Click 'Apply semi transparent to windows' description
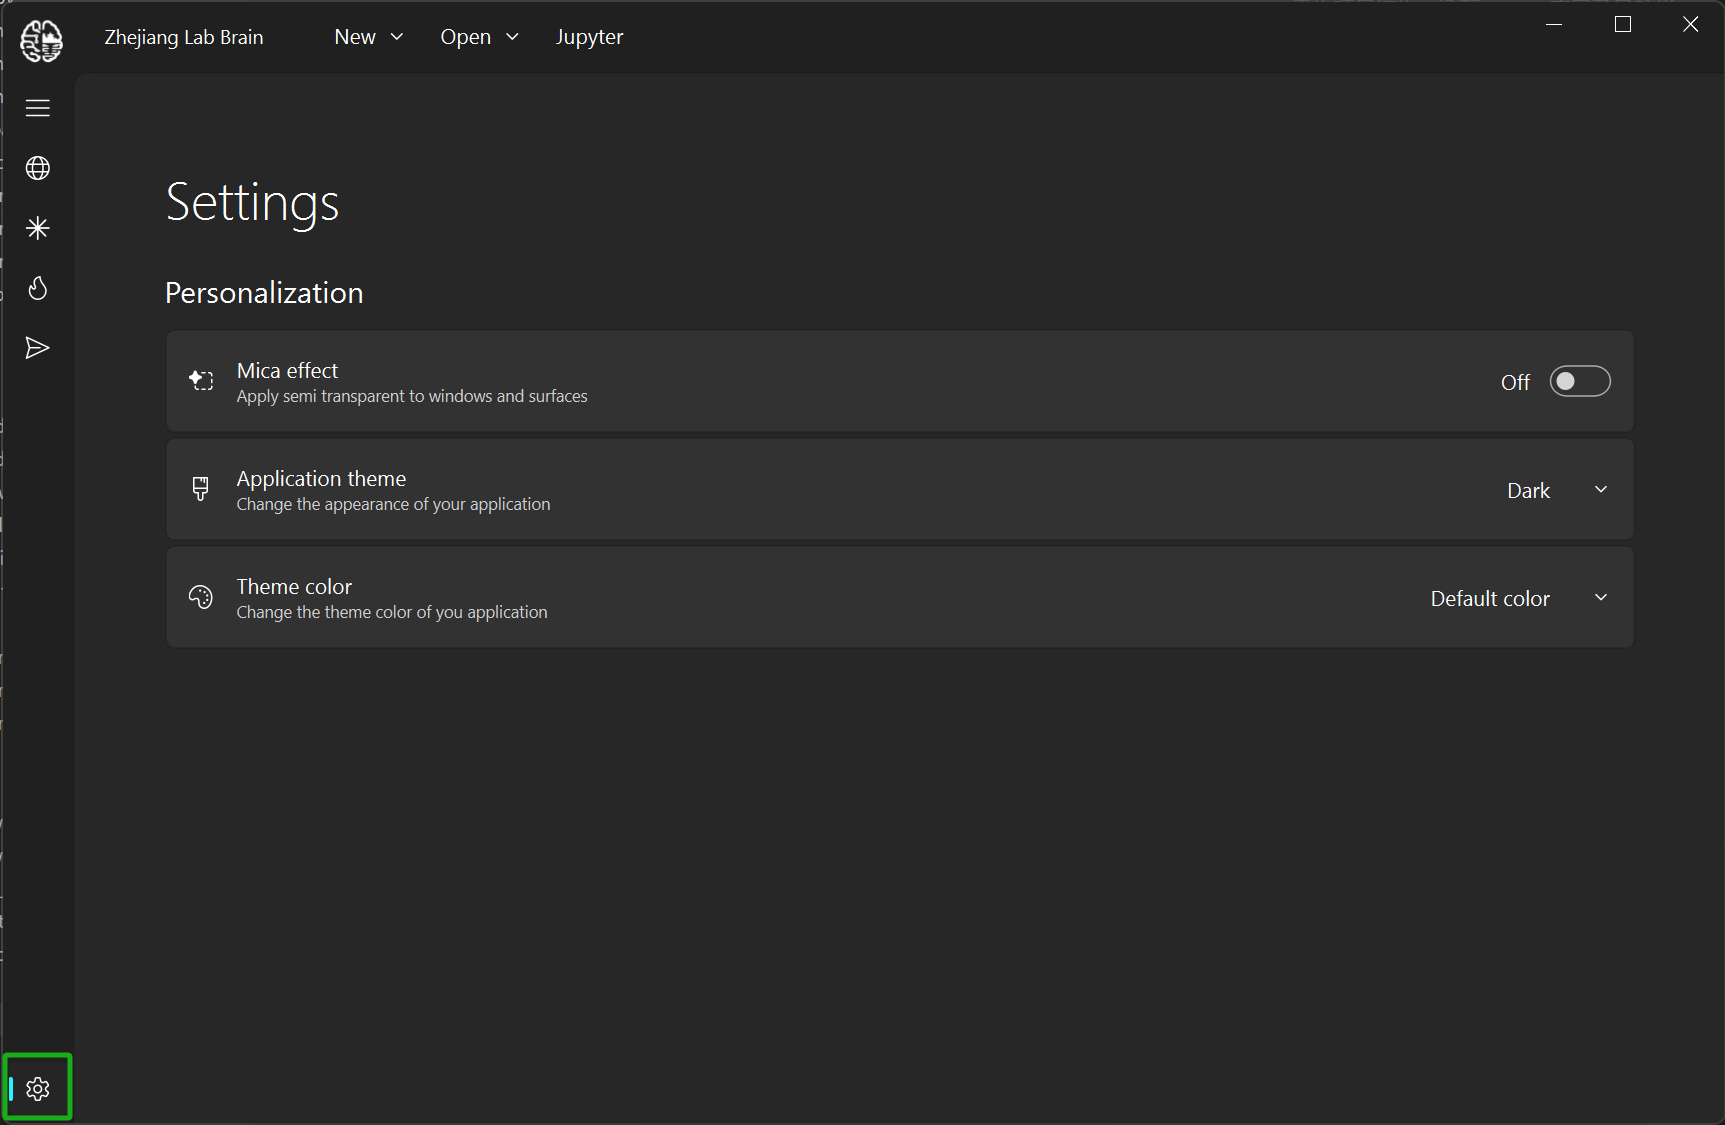The height and width of the screenshot is (1125, 1725). (x=412, y=396)
